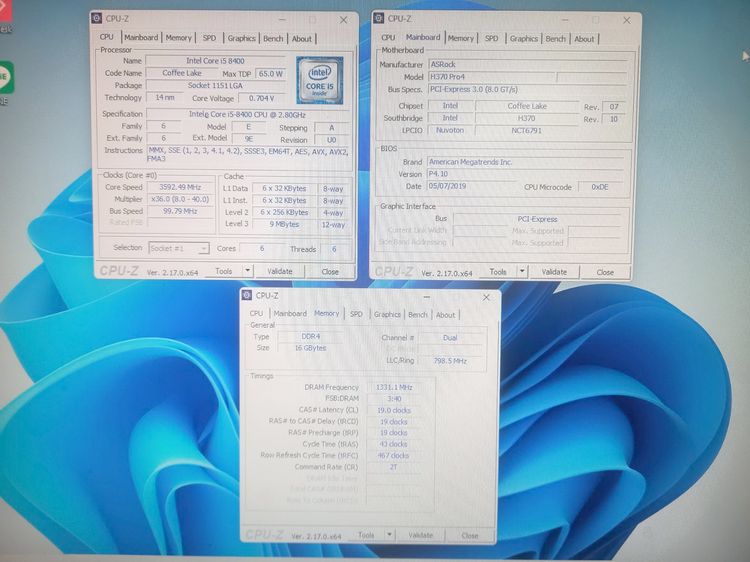Click the 0.704 V core voltage value
Screen dimensions: 750x562
(262, 98)
